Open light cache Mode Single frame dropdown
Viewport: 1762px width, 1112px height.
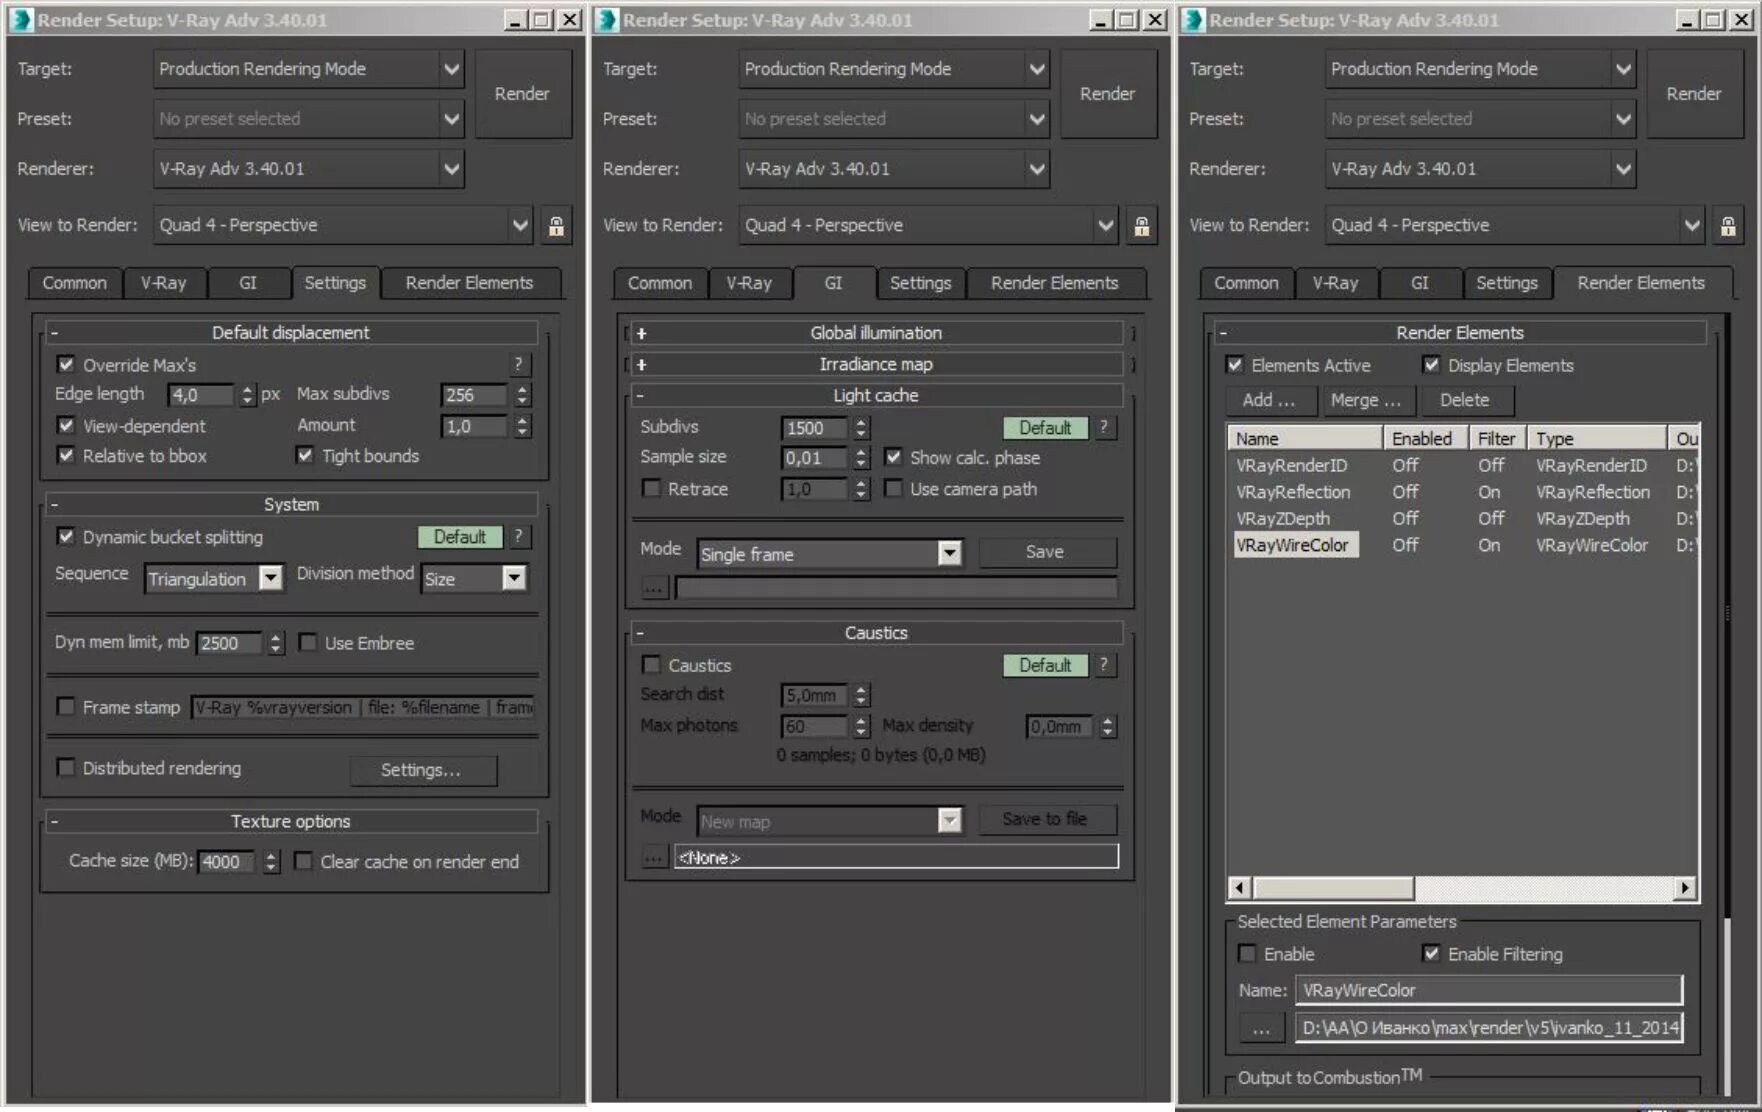point(829,554)
